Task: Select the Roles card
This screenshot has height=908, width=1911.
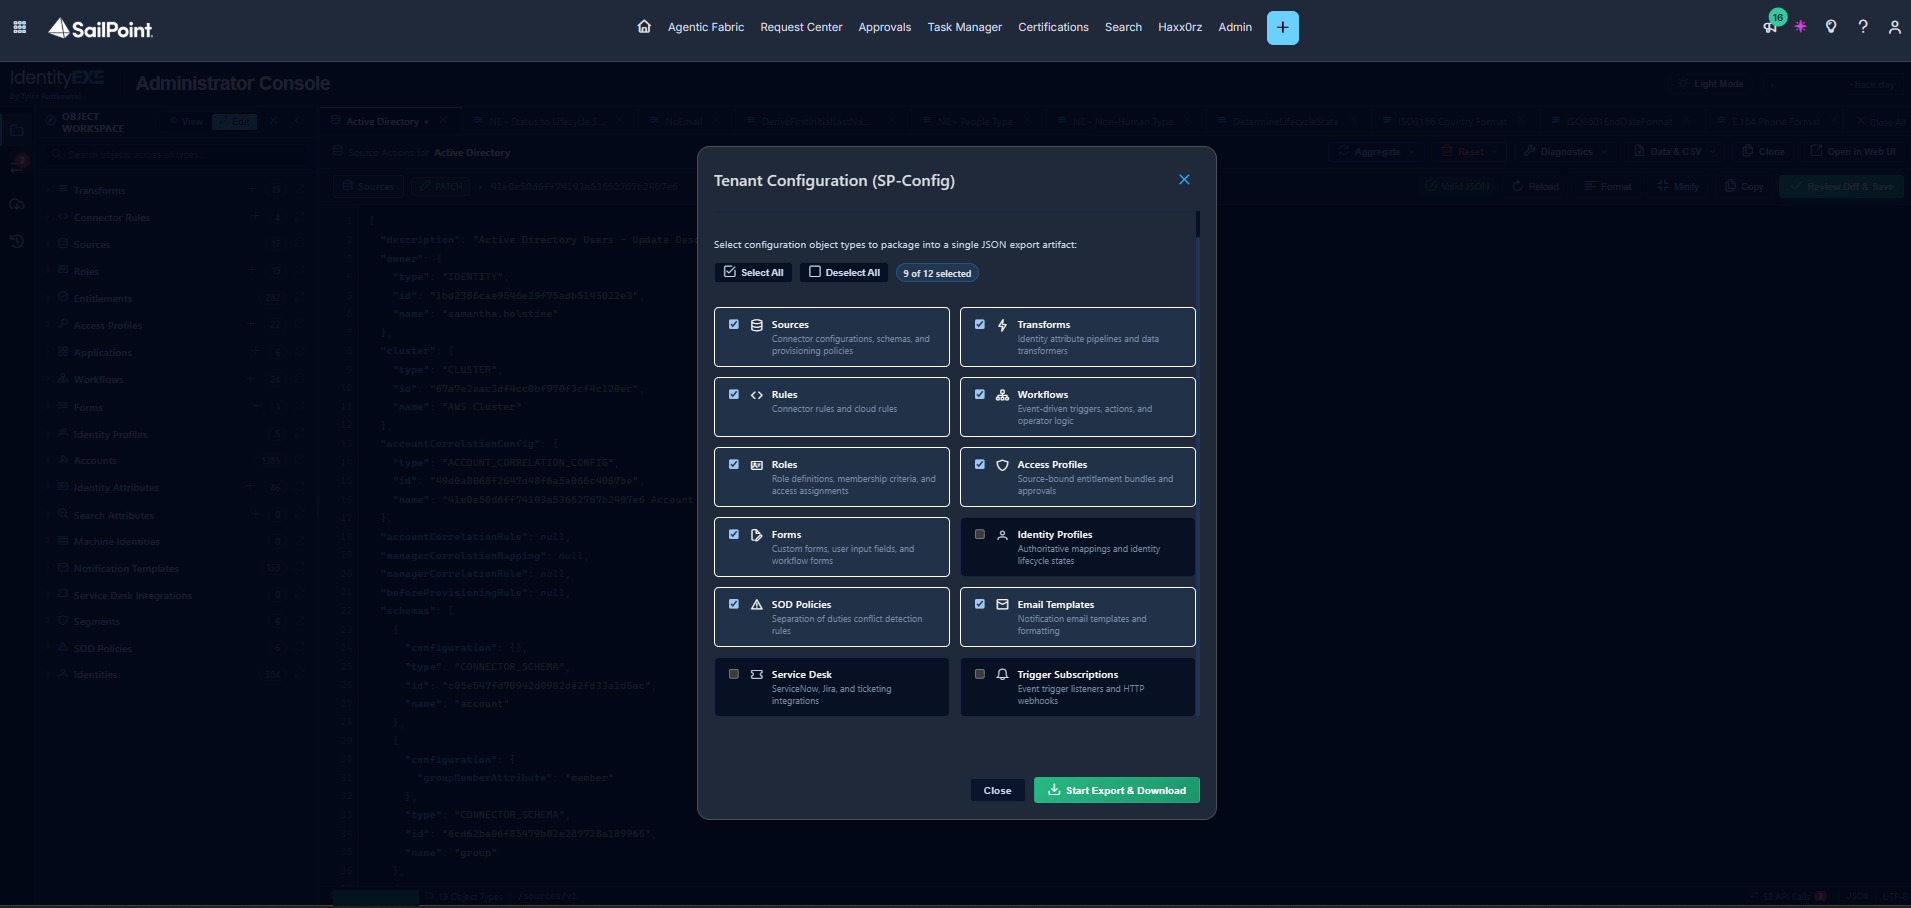Action: 832,477
